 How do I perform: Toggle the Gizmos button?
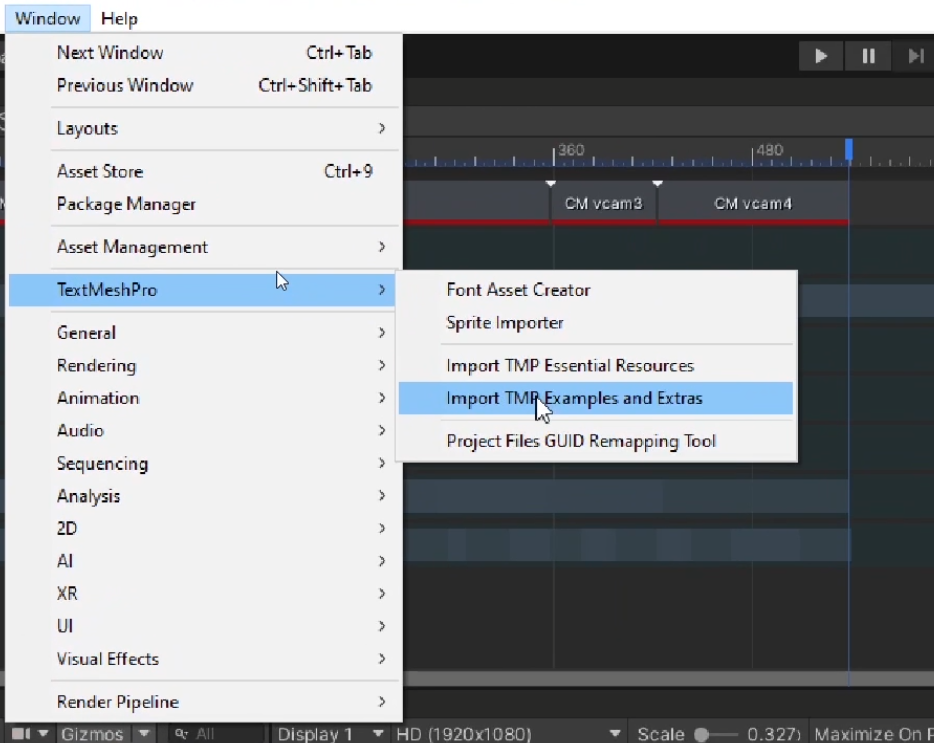pos(92,734)
